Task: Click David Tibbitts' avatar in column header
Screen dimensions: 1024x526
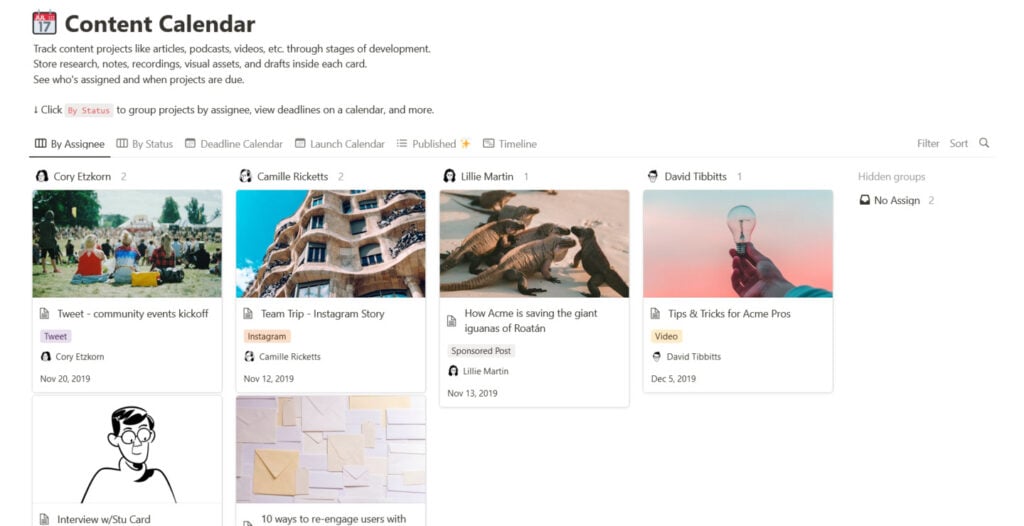Action: 653,176
